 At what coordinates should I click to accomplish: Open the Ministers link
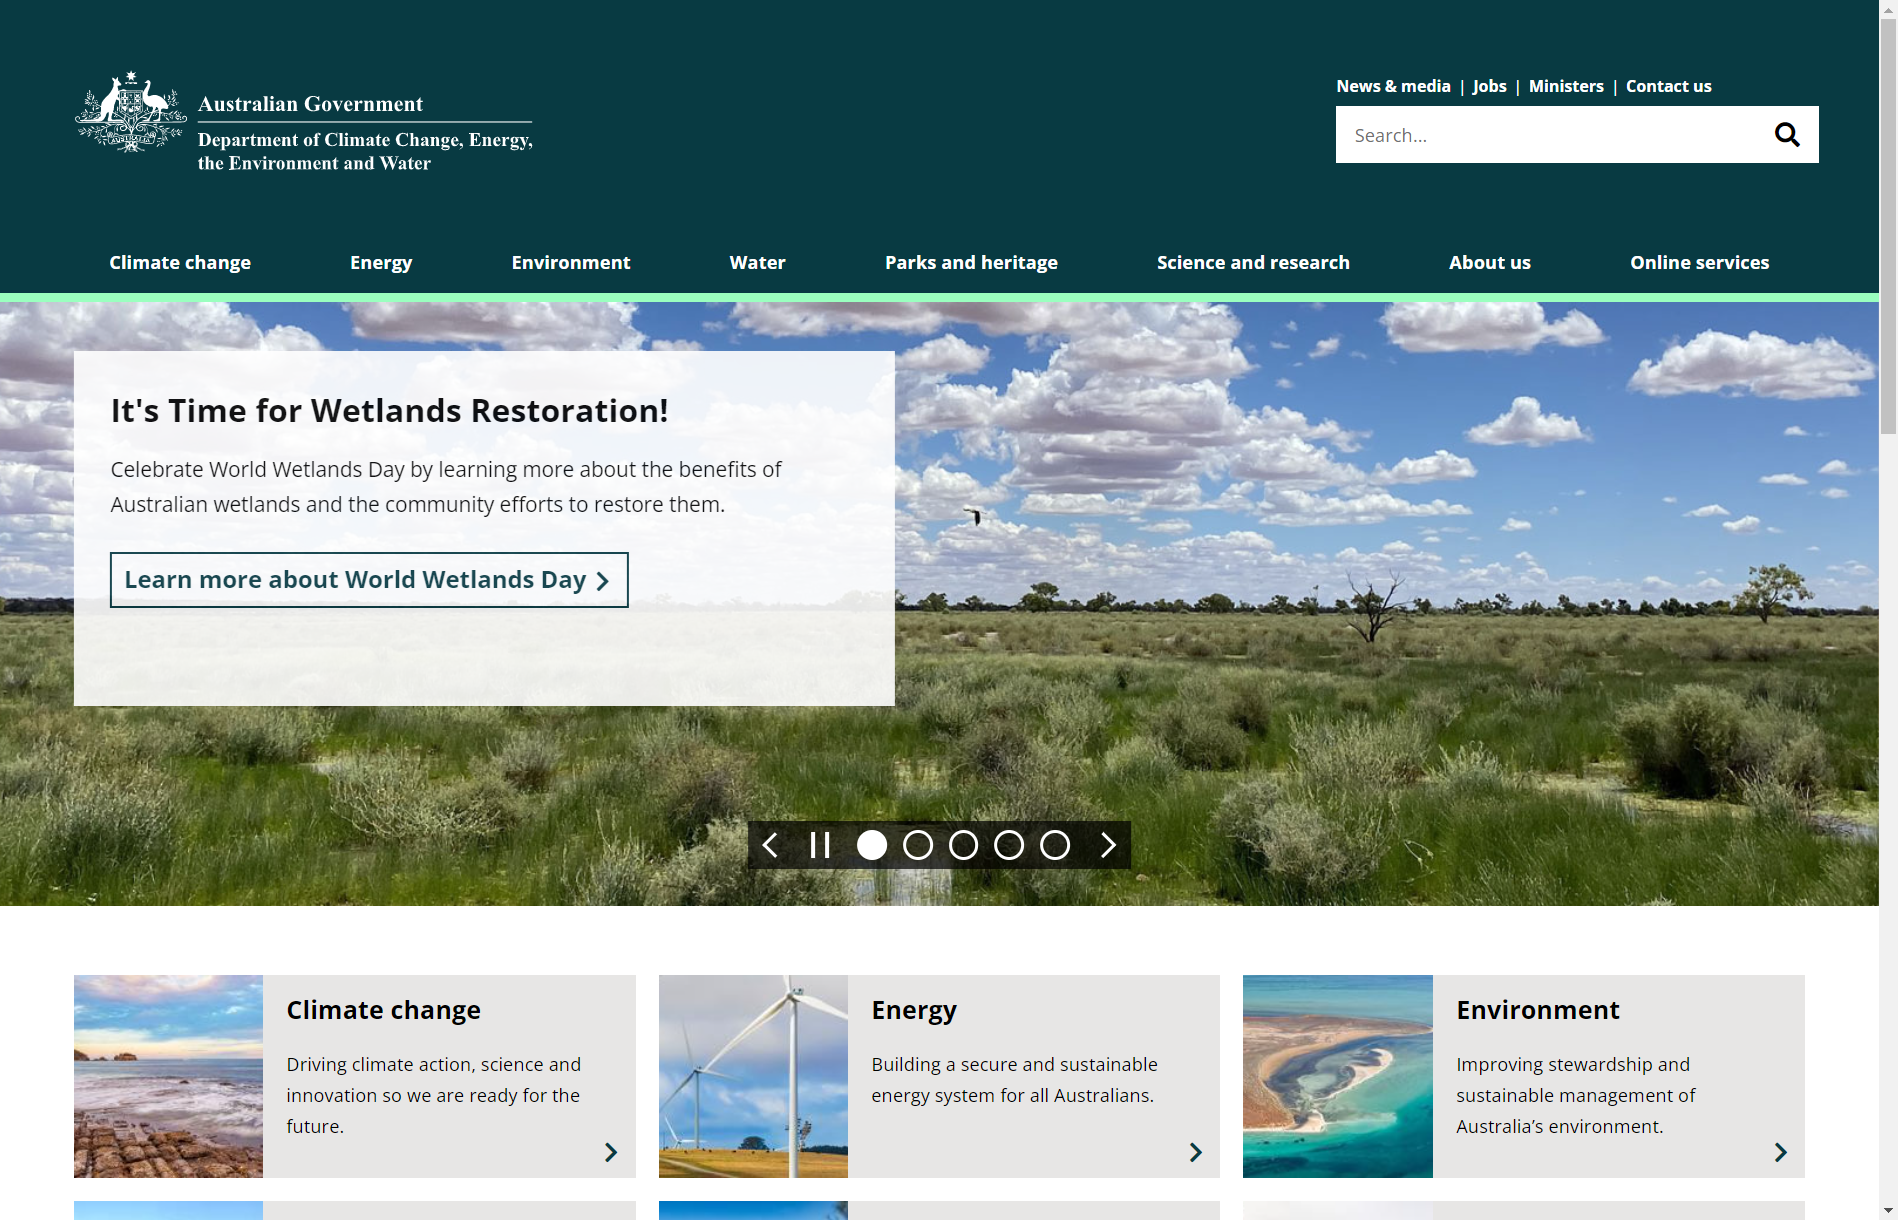pyautogui.click(x=1565, y=86)
